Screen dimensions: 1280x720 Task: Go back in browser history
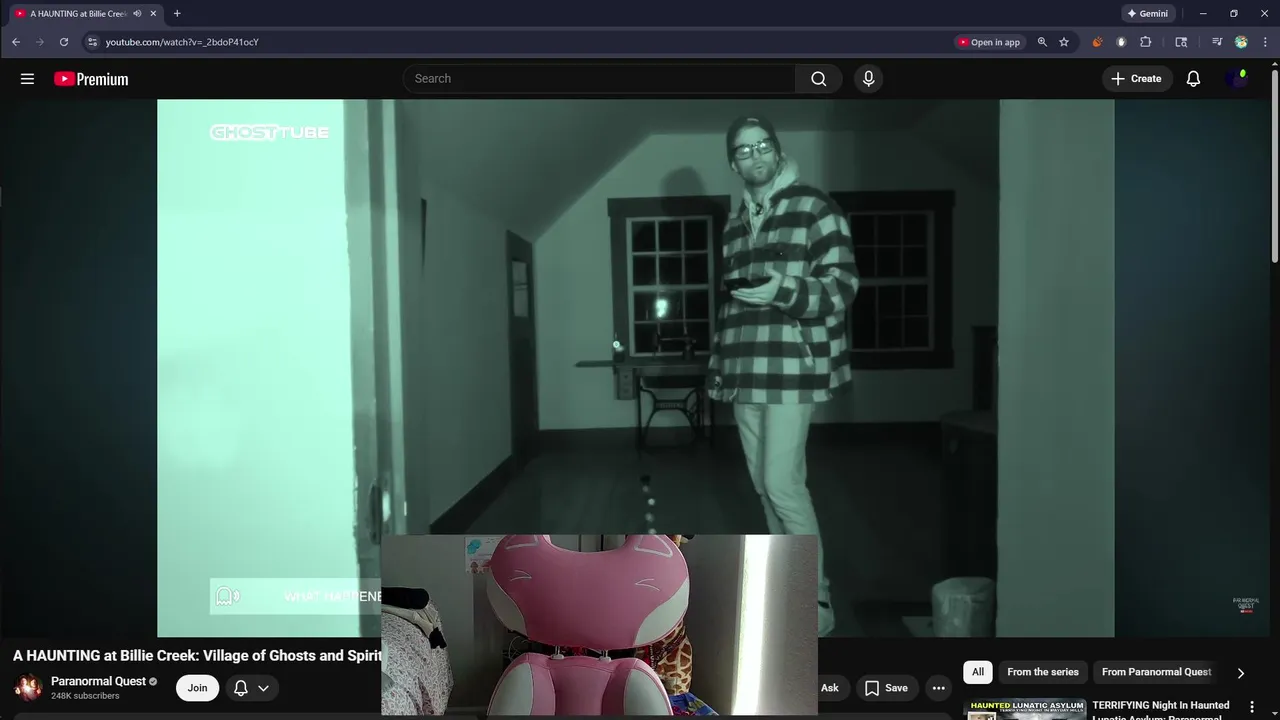pos(16,42)
